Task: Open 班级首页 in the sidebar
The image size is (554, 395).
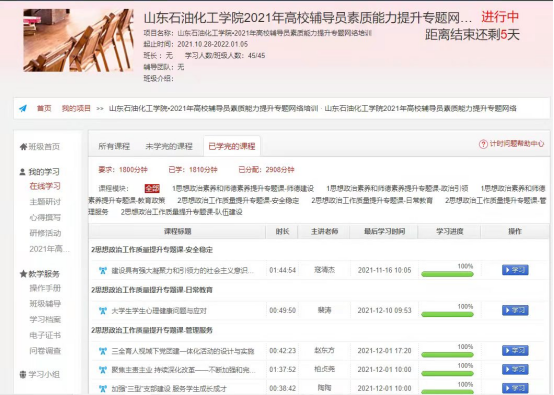Action: pos(44,147)
